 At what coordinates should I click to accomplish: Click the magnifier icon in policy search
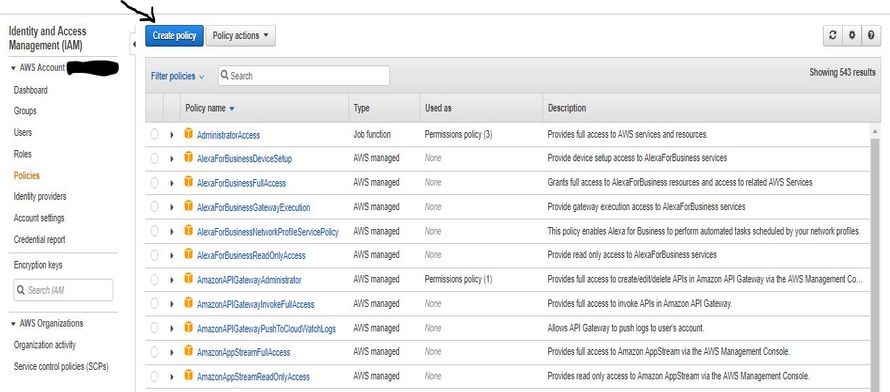pyautogui.click(x=224, y=75)
